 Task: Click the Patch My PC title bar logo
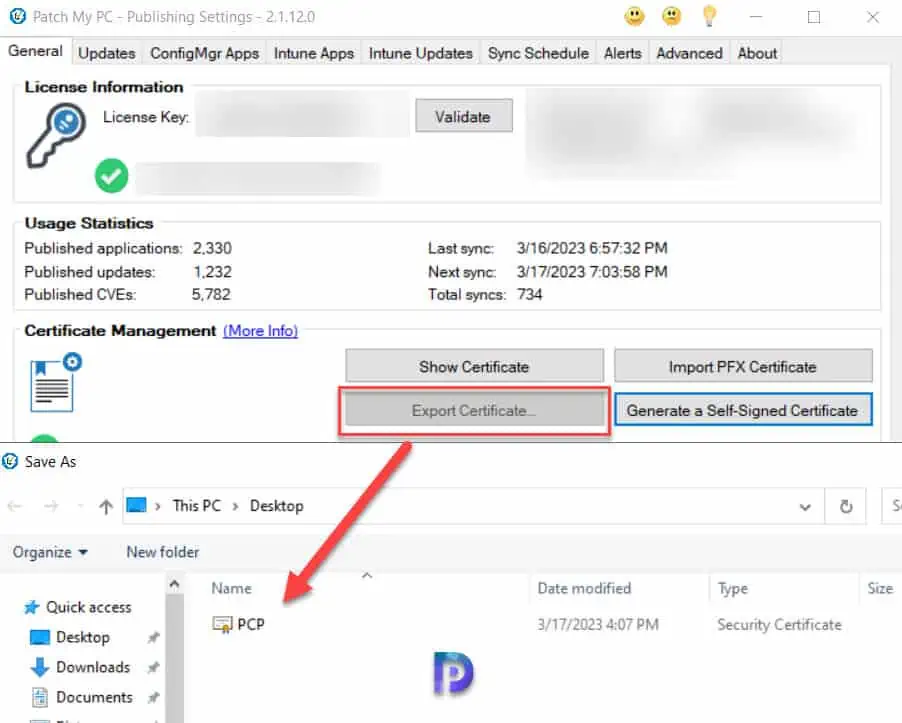coord(17,16)
